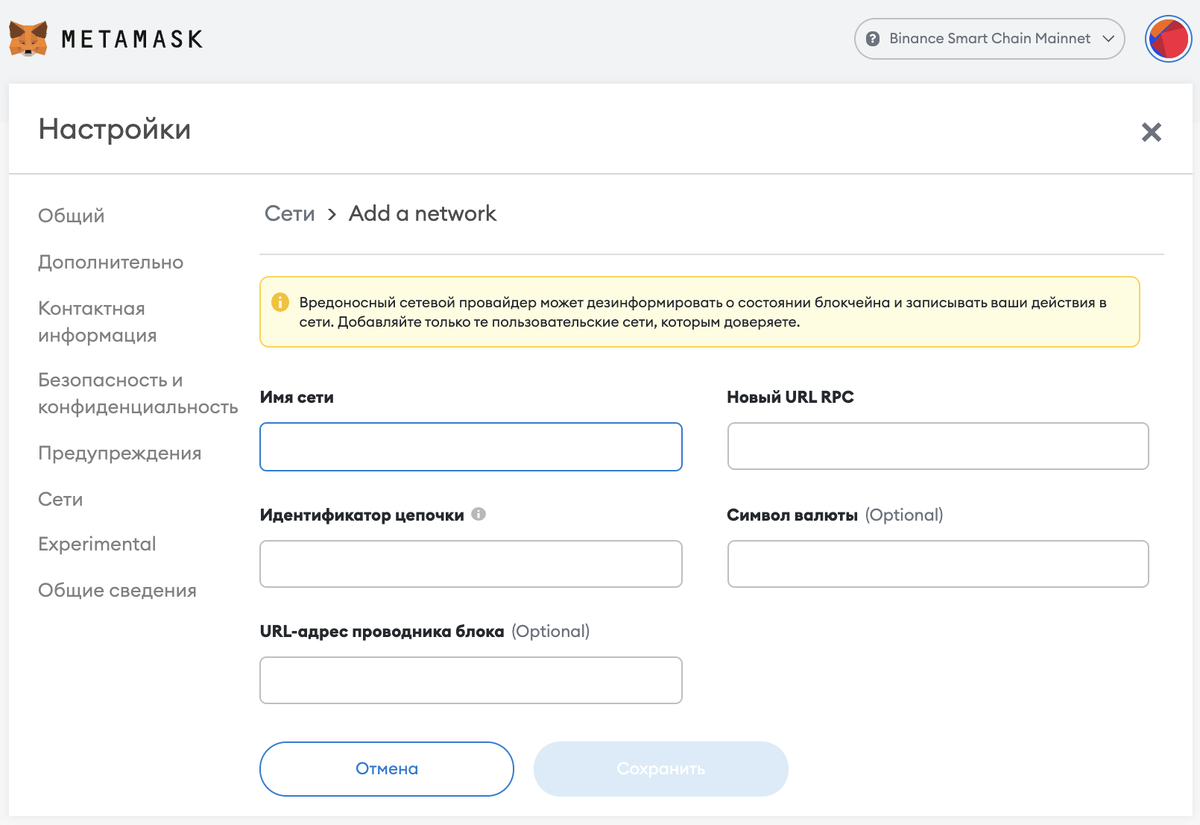This screenshot has width=1200, height=825.
Task: Open the account avatar menu
Action: (1167, 40)
